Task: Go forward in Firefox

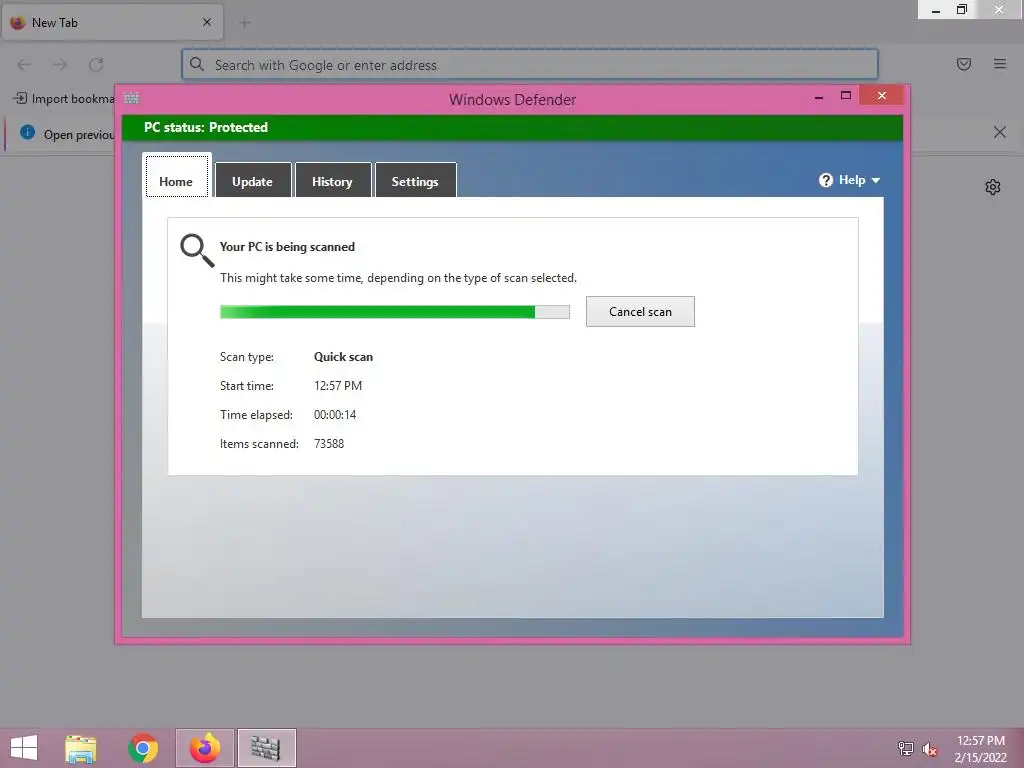Action: pyautogui.click(x=60, y=64)
